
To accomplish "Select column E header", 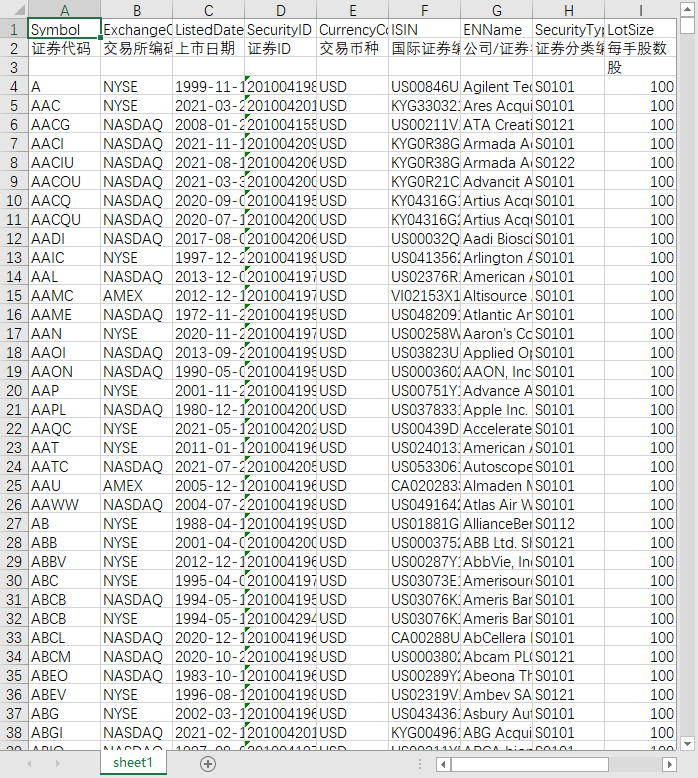I will [x=353, y=10].
